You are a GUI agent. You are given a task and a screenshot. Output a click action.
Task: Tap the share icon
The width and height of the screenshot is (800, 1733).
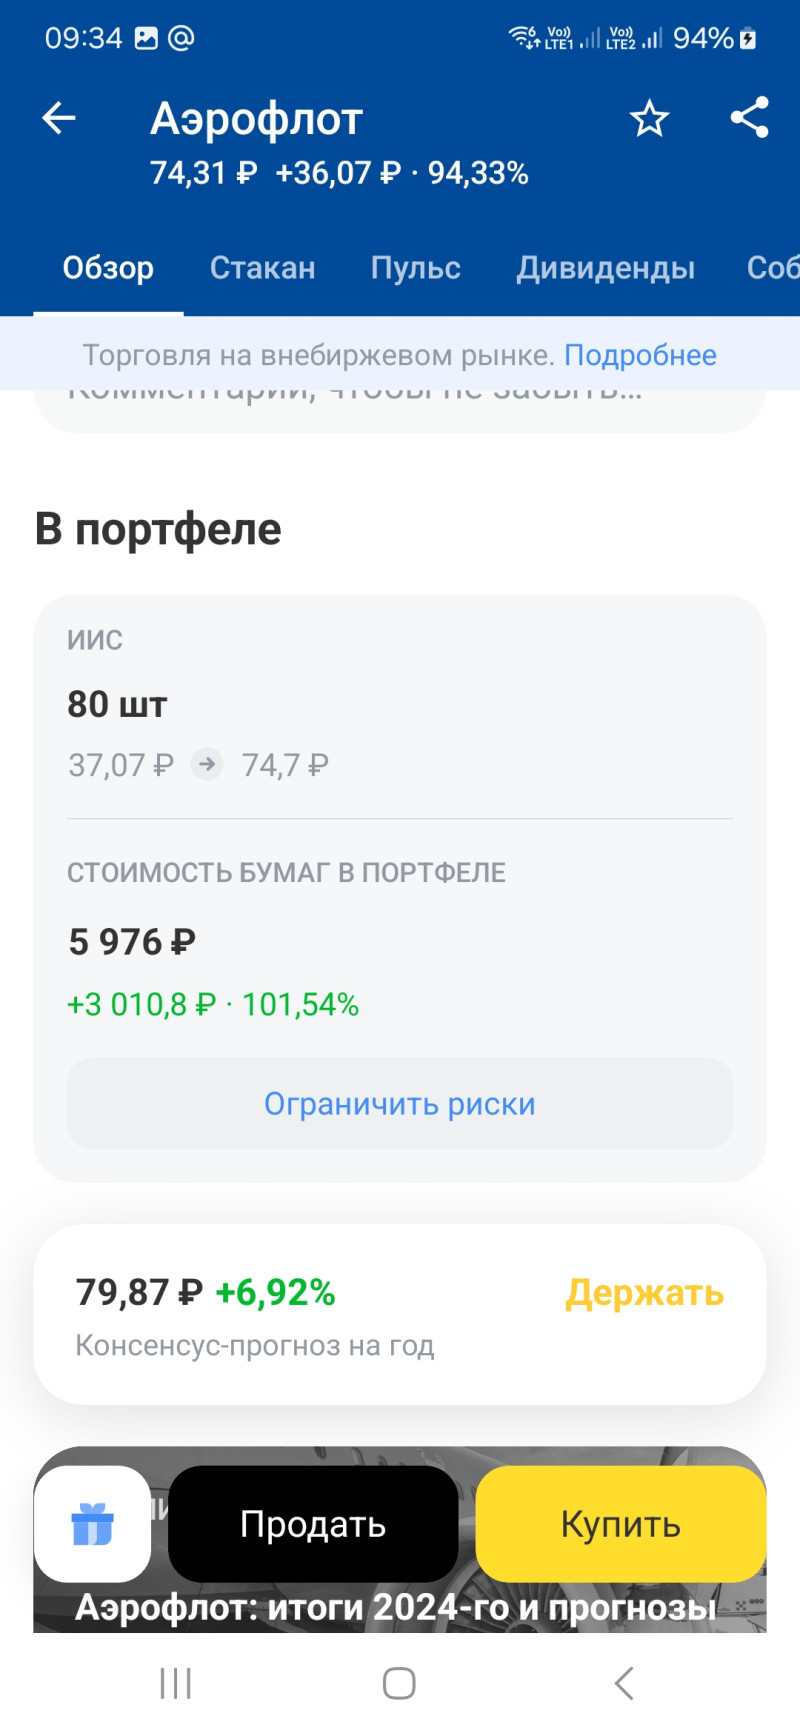[x=749, y=118]
